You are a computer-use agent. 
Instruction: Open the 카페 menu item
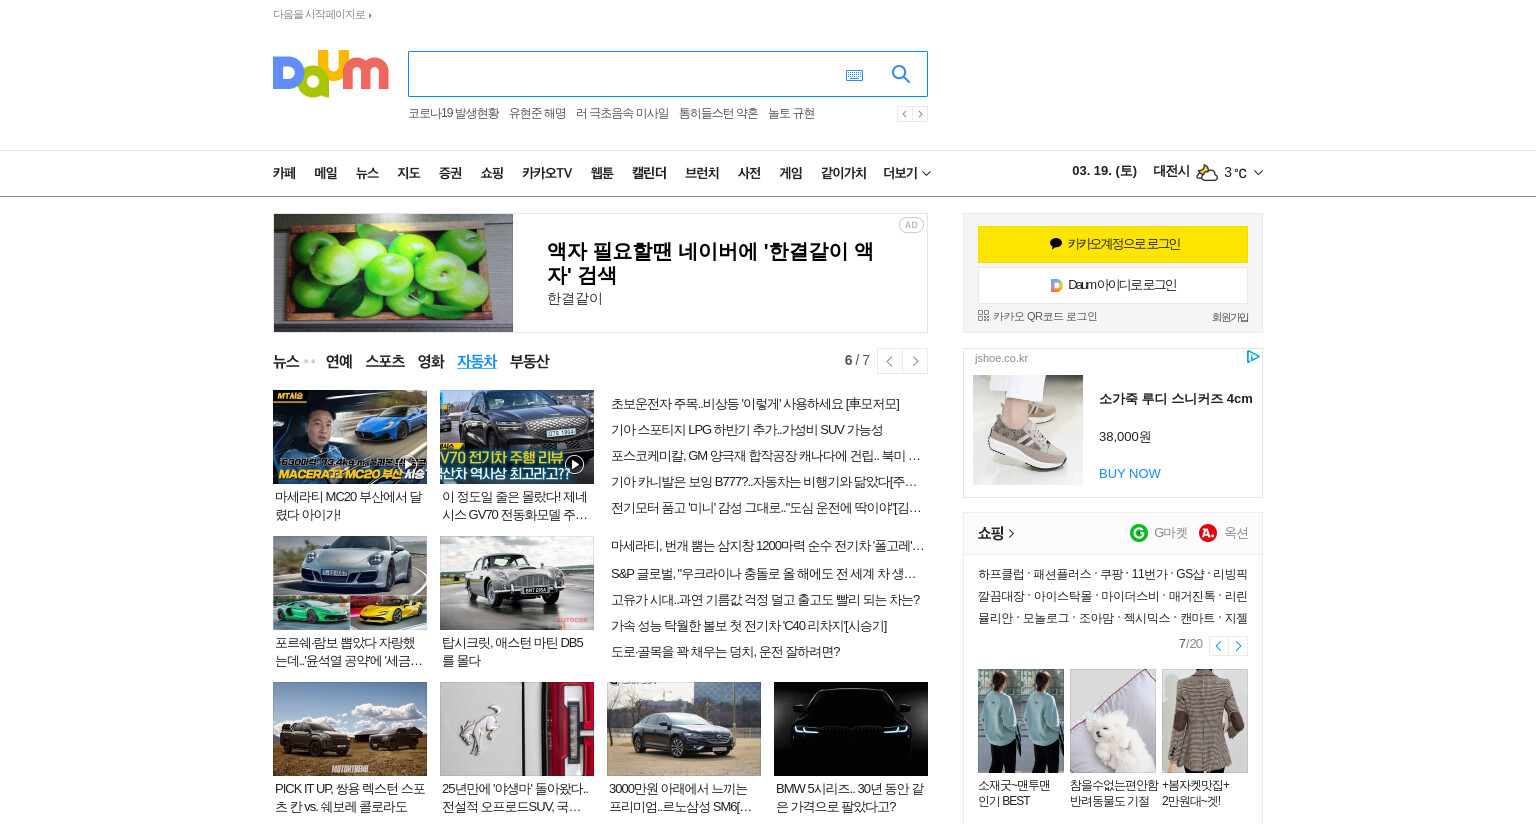pos(284,173)
